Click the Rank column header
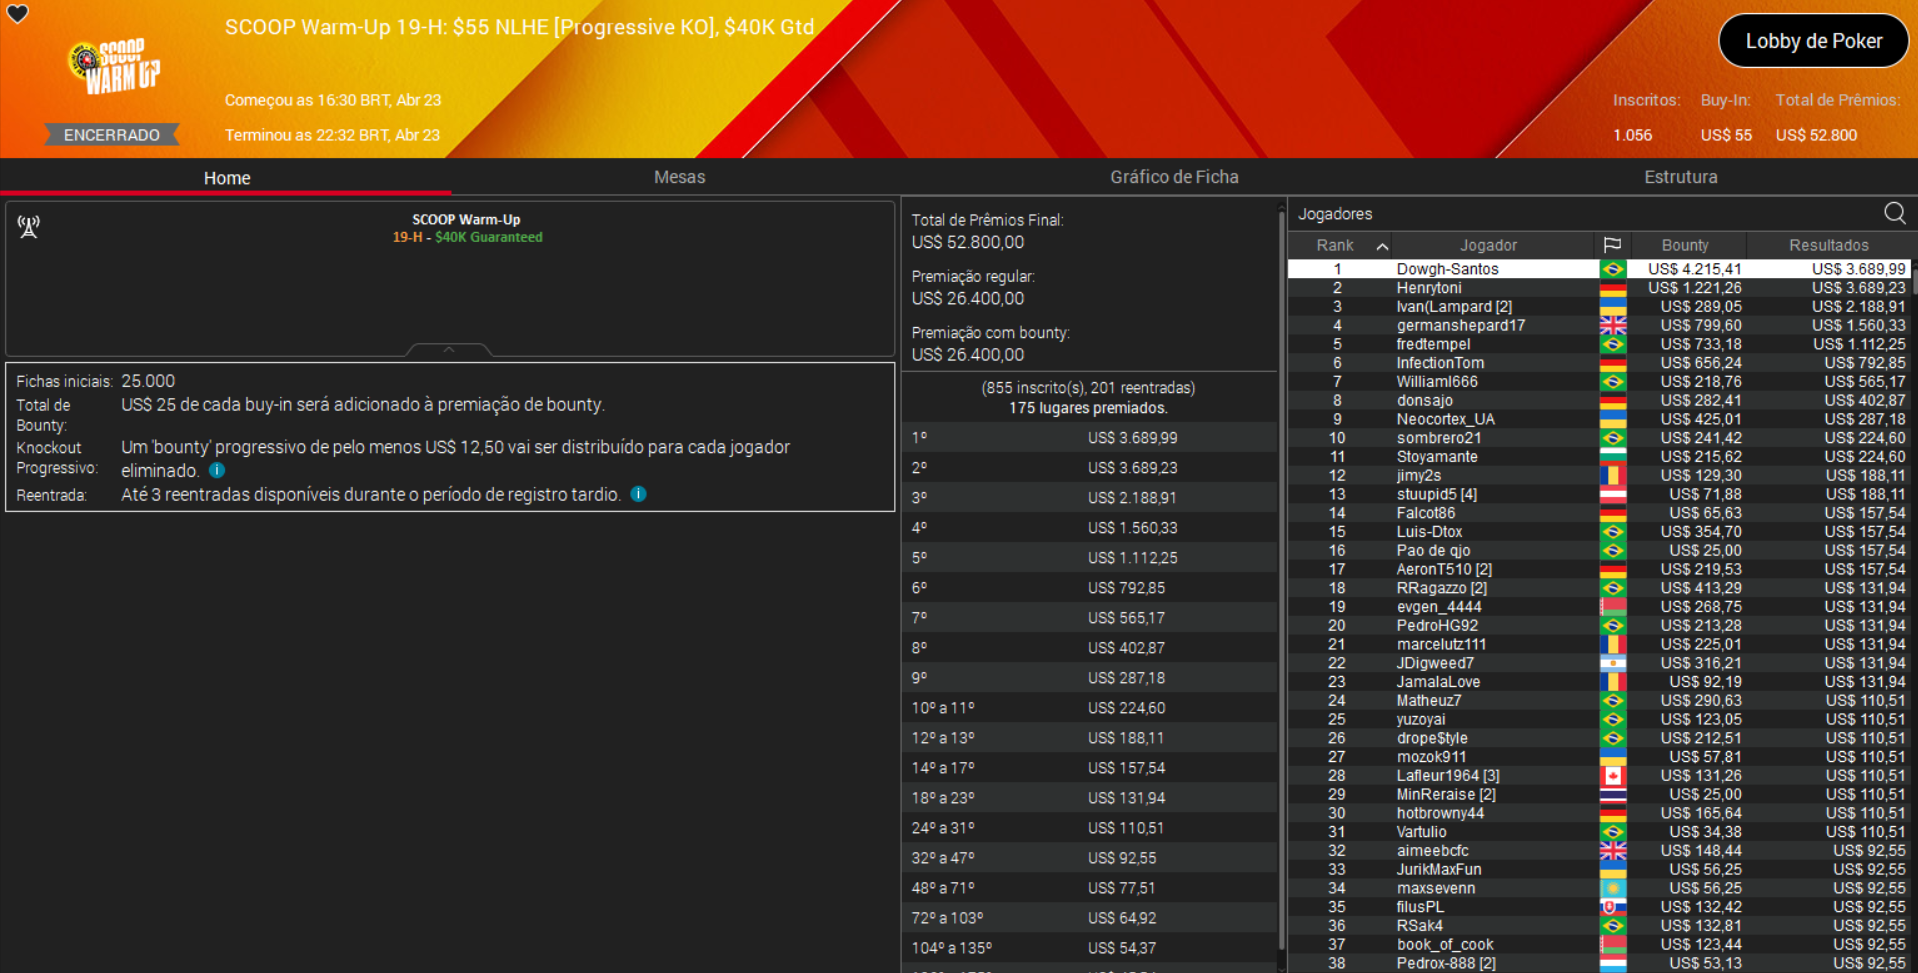 click(1335, 245)
